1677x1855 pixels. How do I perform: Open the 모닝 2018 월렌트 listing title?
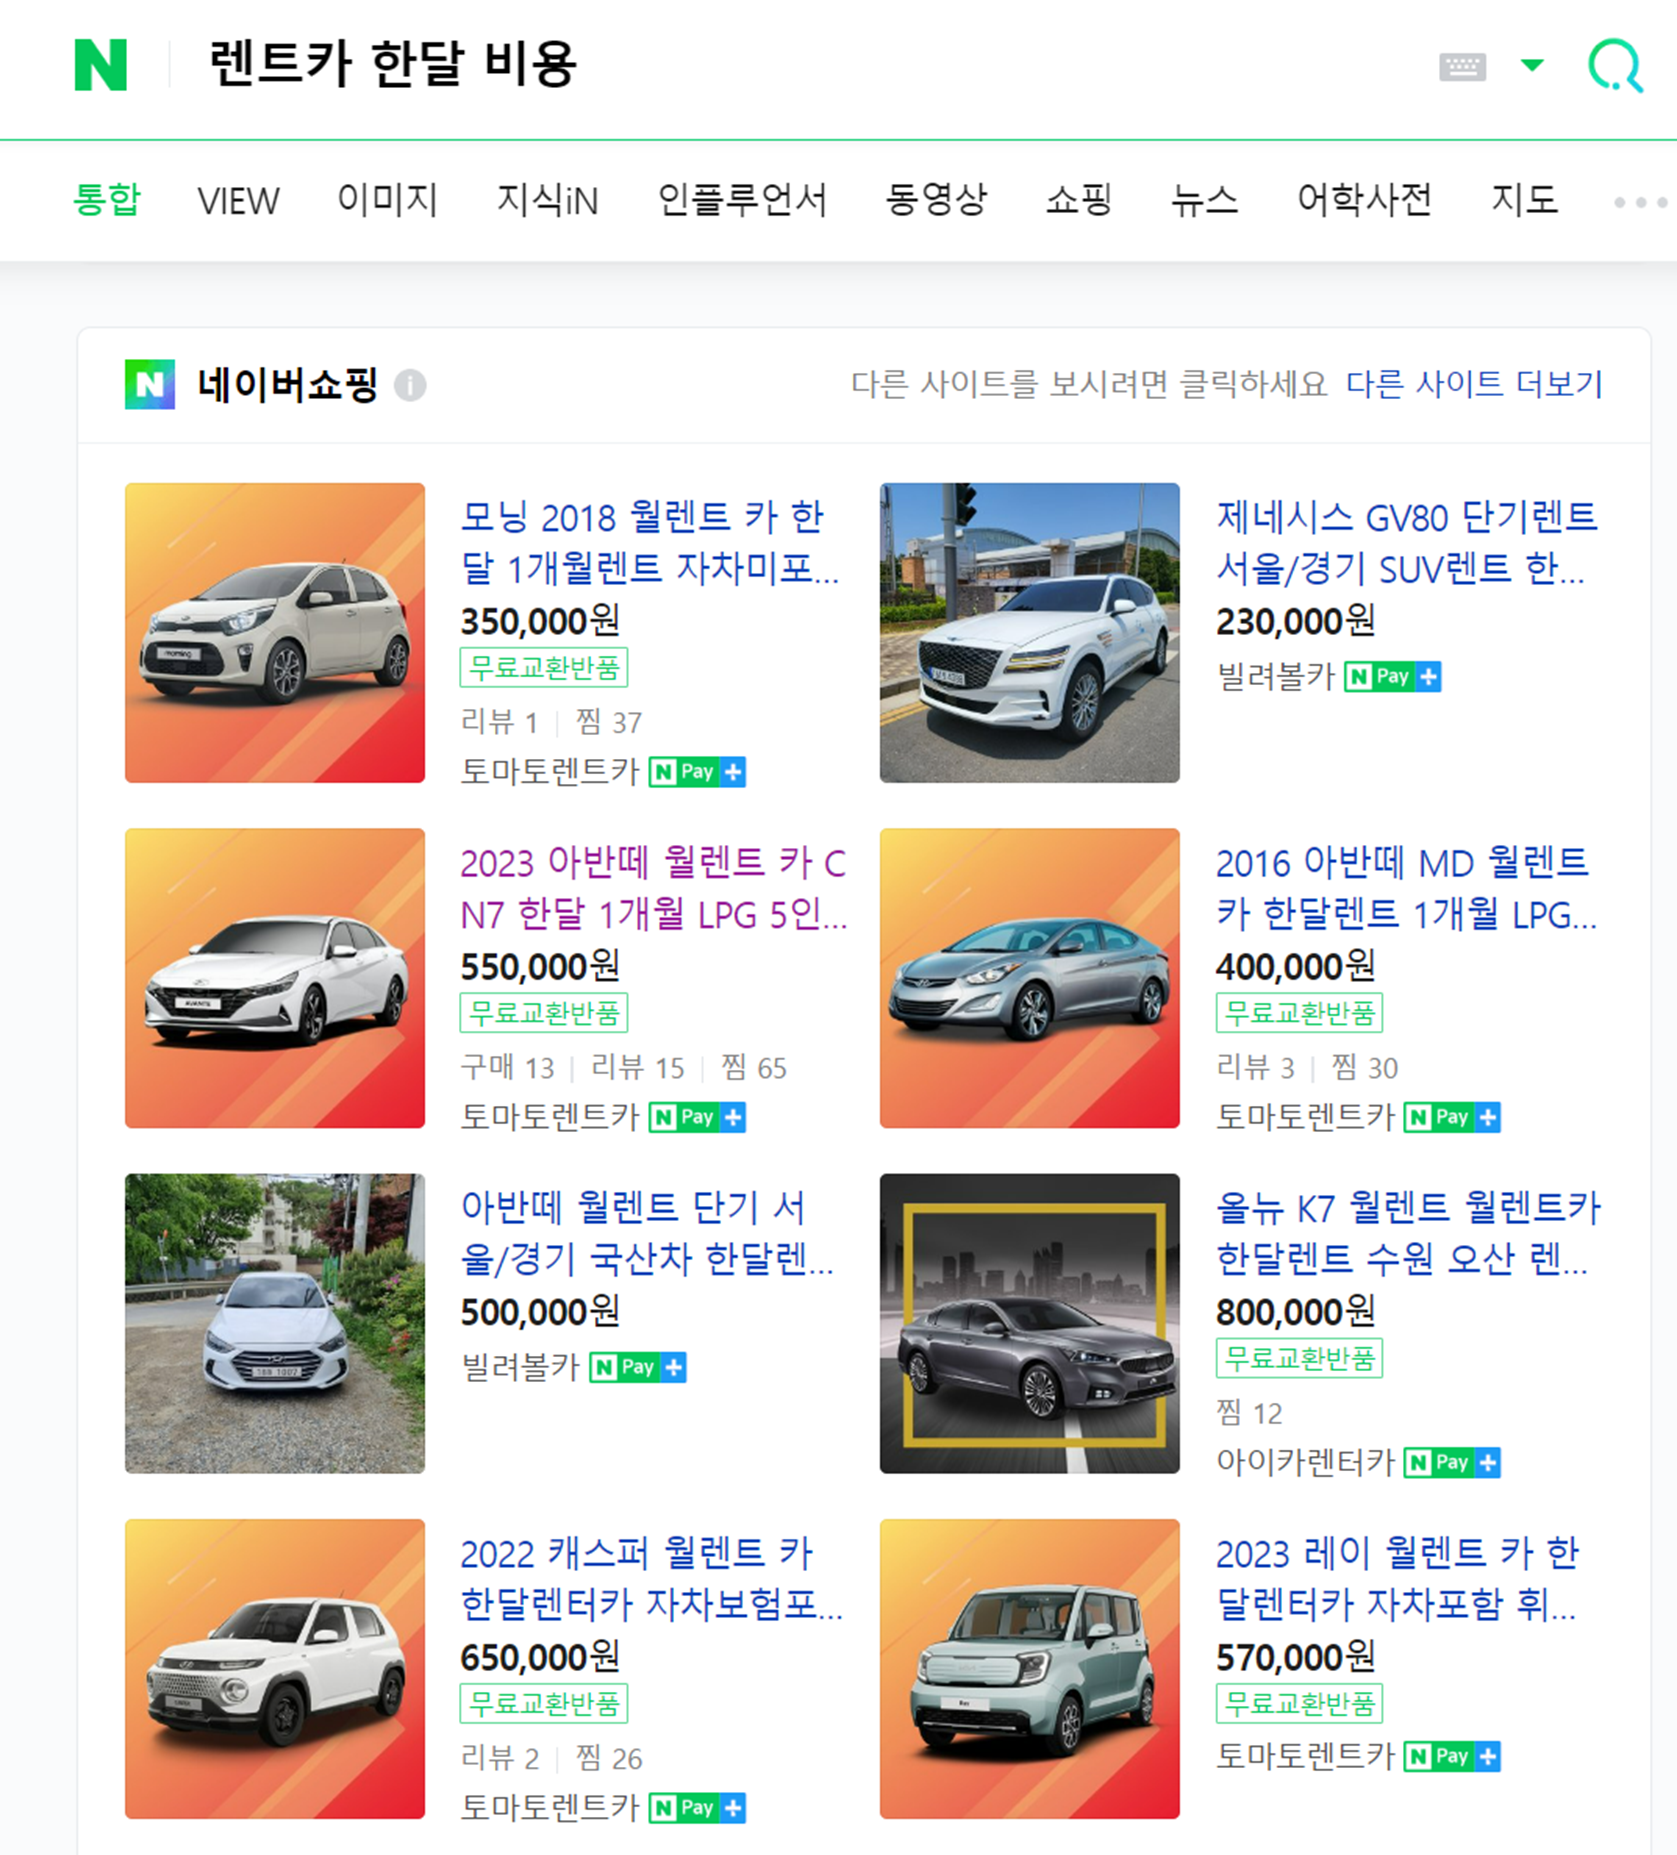[x=650, y=542]
